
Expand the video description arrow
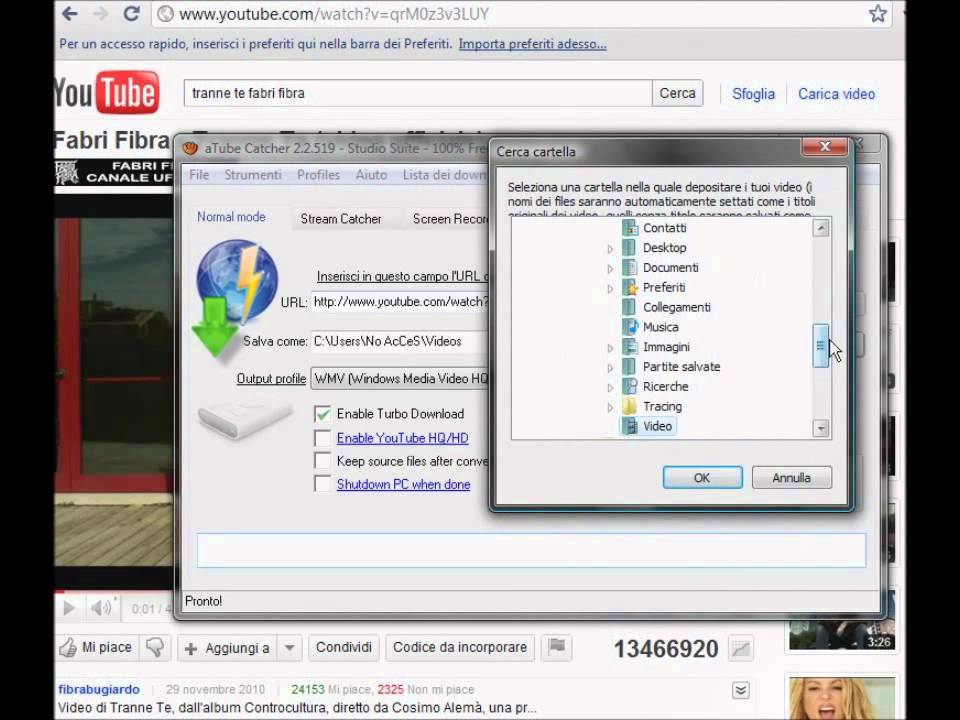pyautogui.click(x=740, y=691)
